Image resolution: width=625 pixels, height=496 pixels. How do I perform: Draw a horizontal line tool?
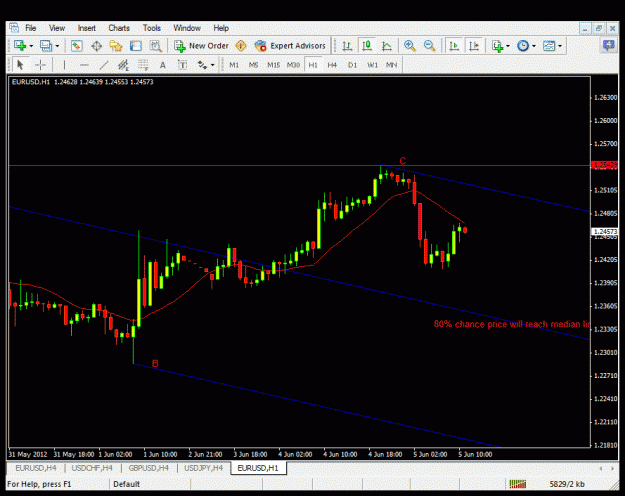84,65
